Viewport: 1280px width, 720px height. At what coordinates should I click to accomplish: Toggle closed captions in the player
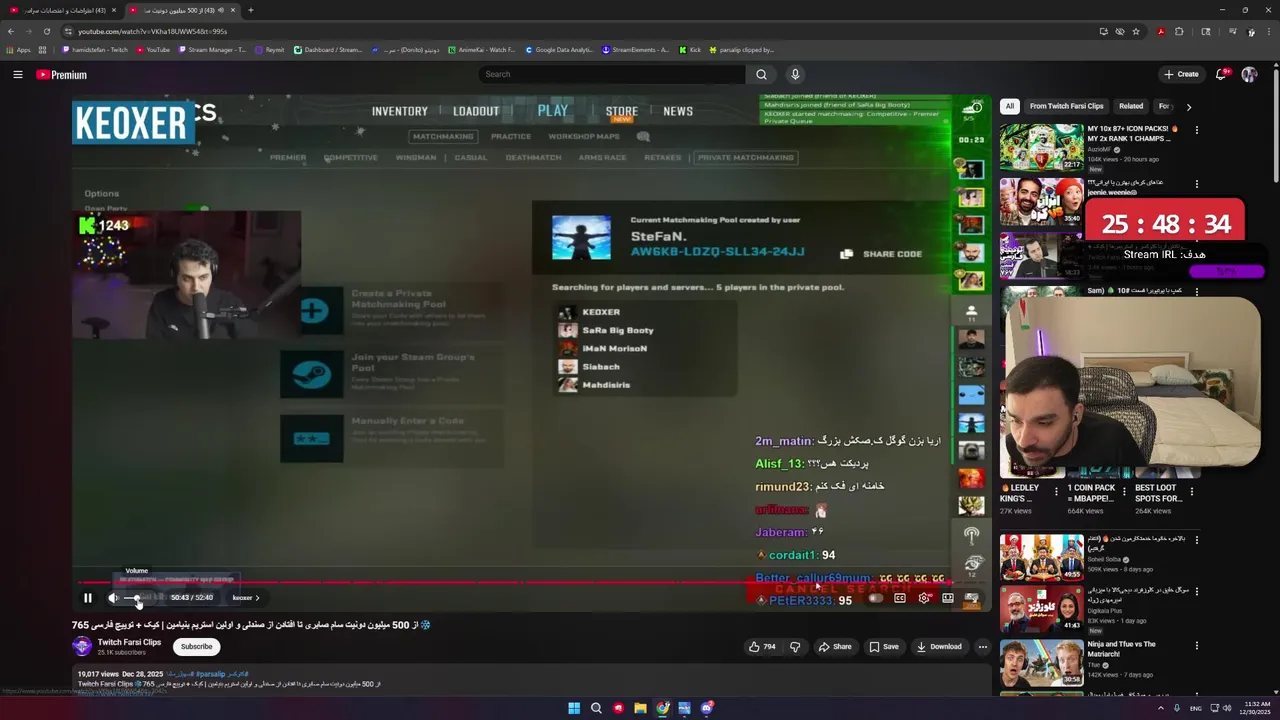(x=900, y=598)
